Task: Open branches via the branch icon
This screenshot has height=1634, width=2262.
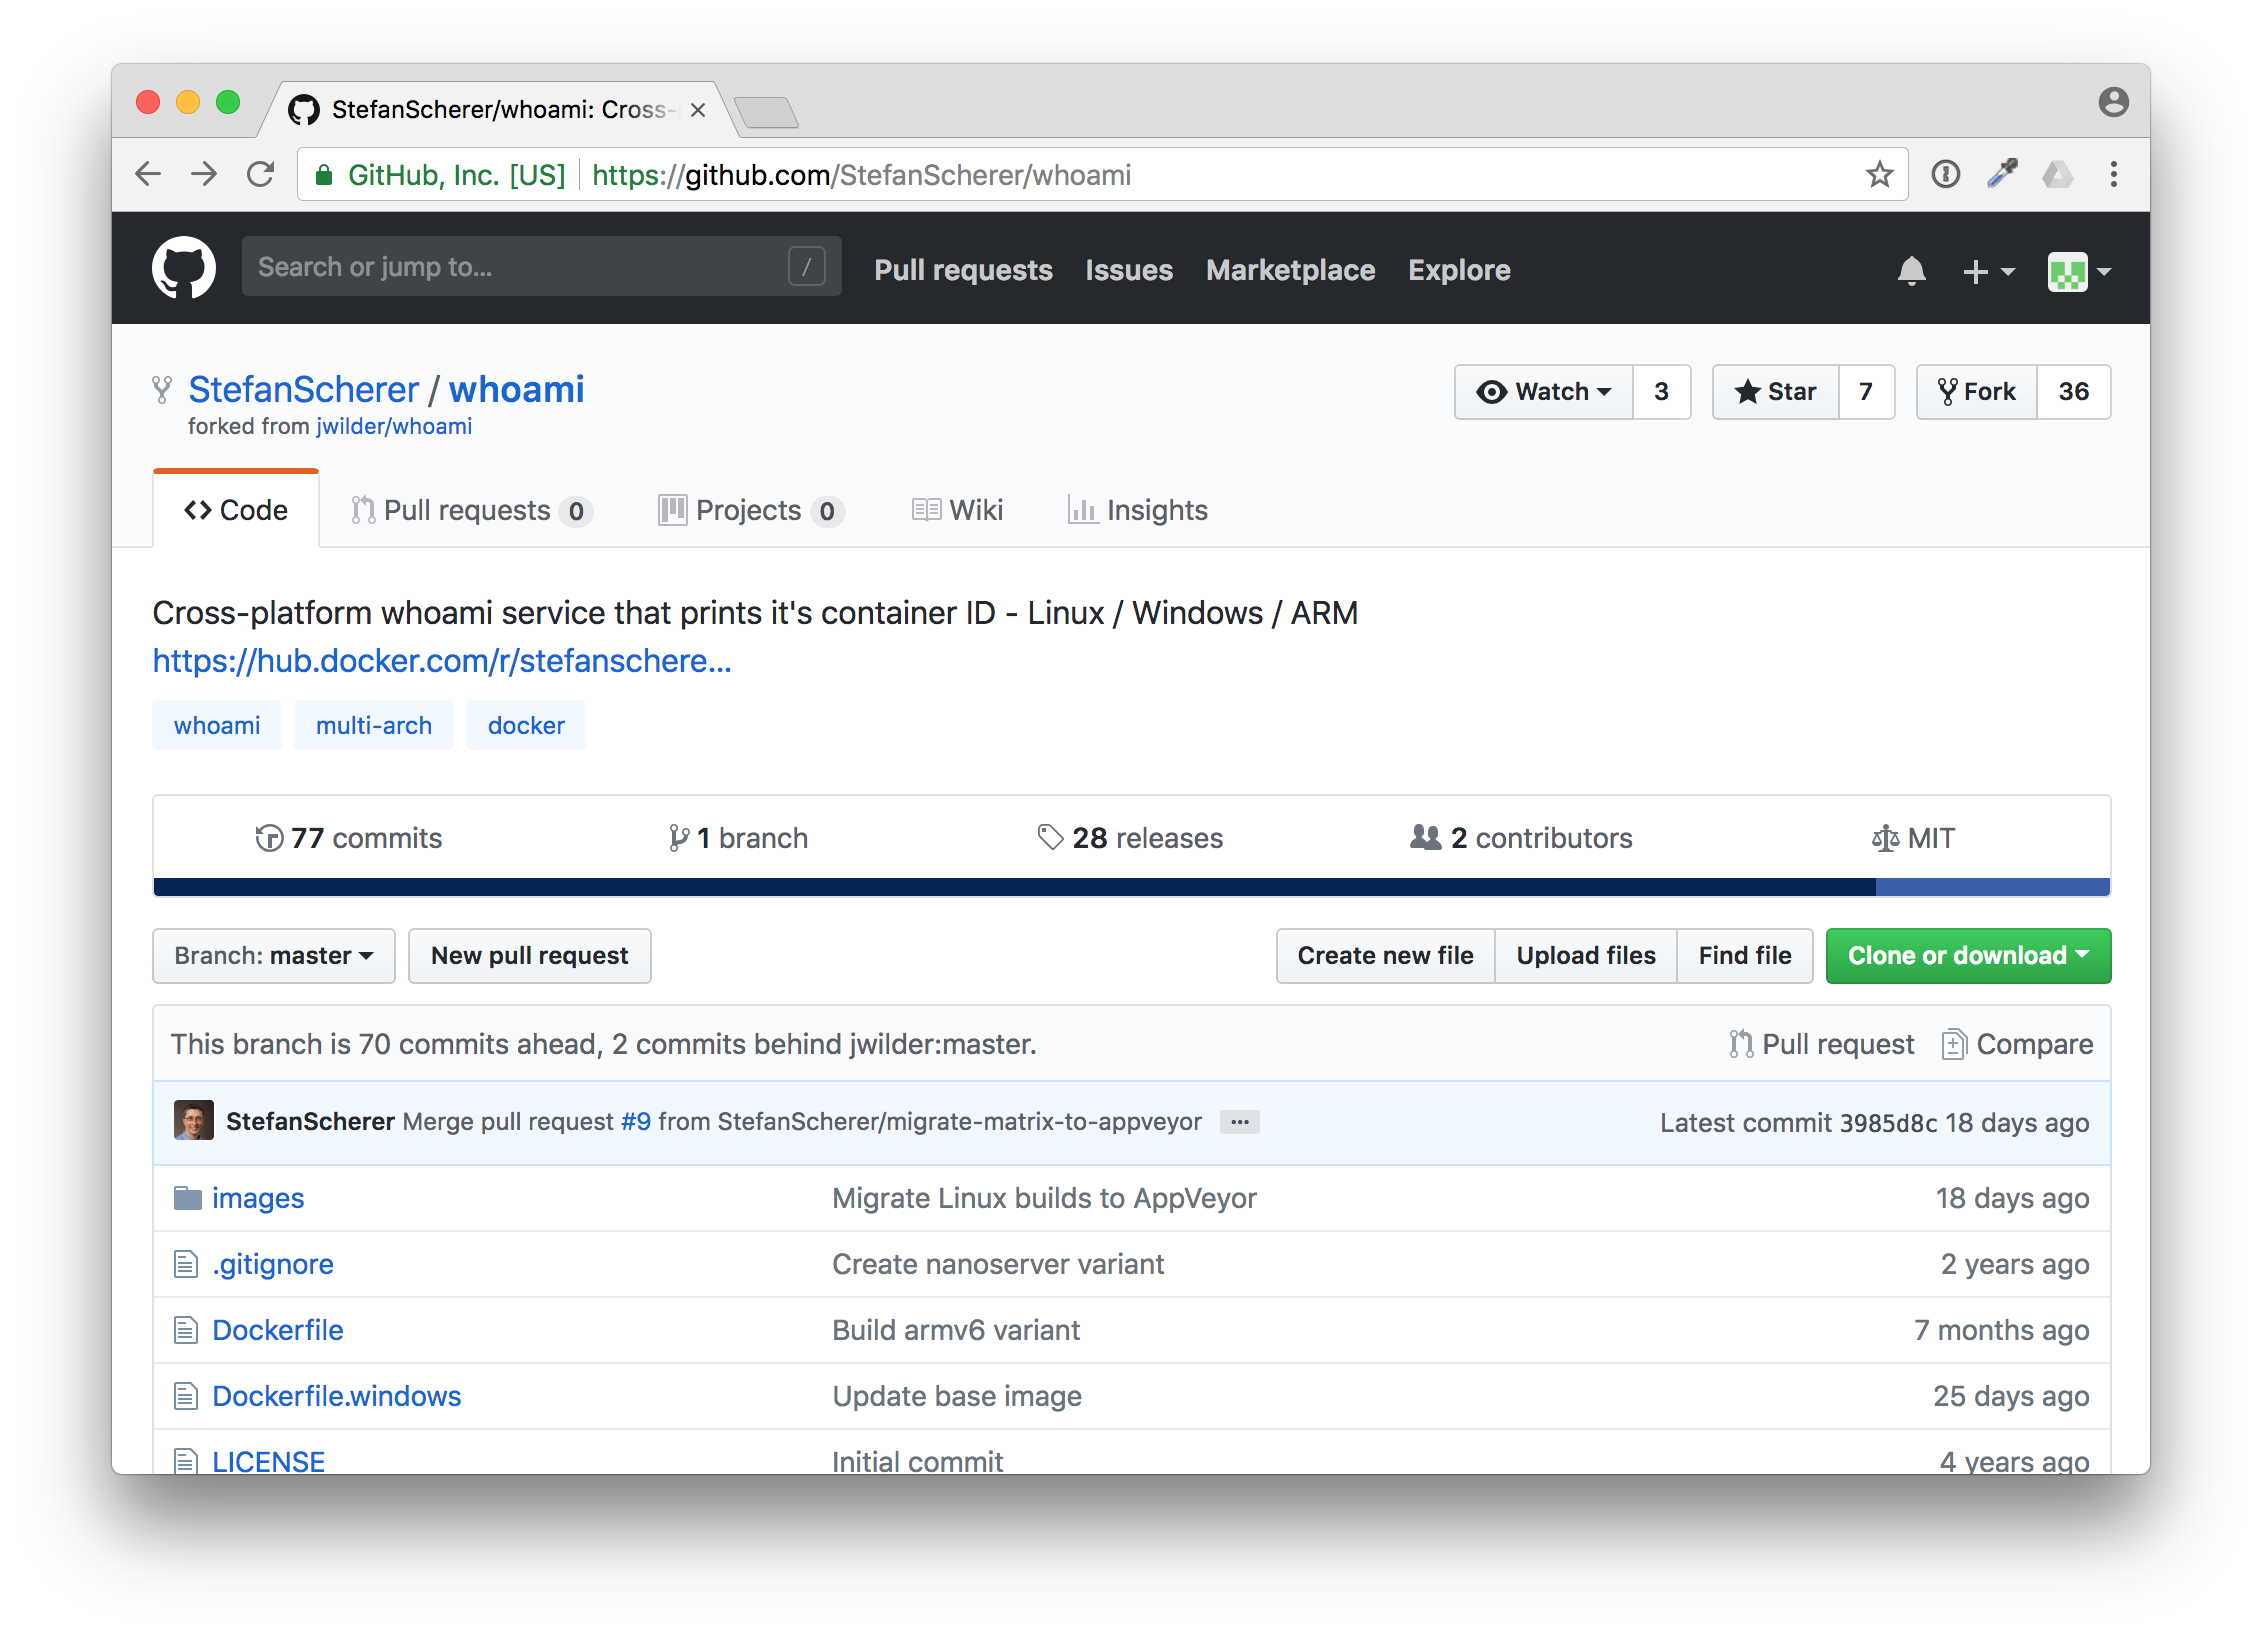Action: pyautogui.click(x=680, y=838)
